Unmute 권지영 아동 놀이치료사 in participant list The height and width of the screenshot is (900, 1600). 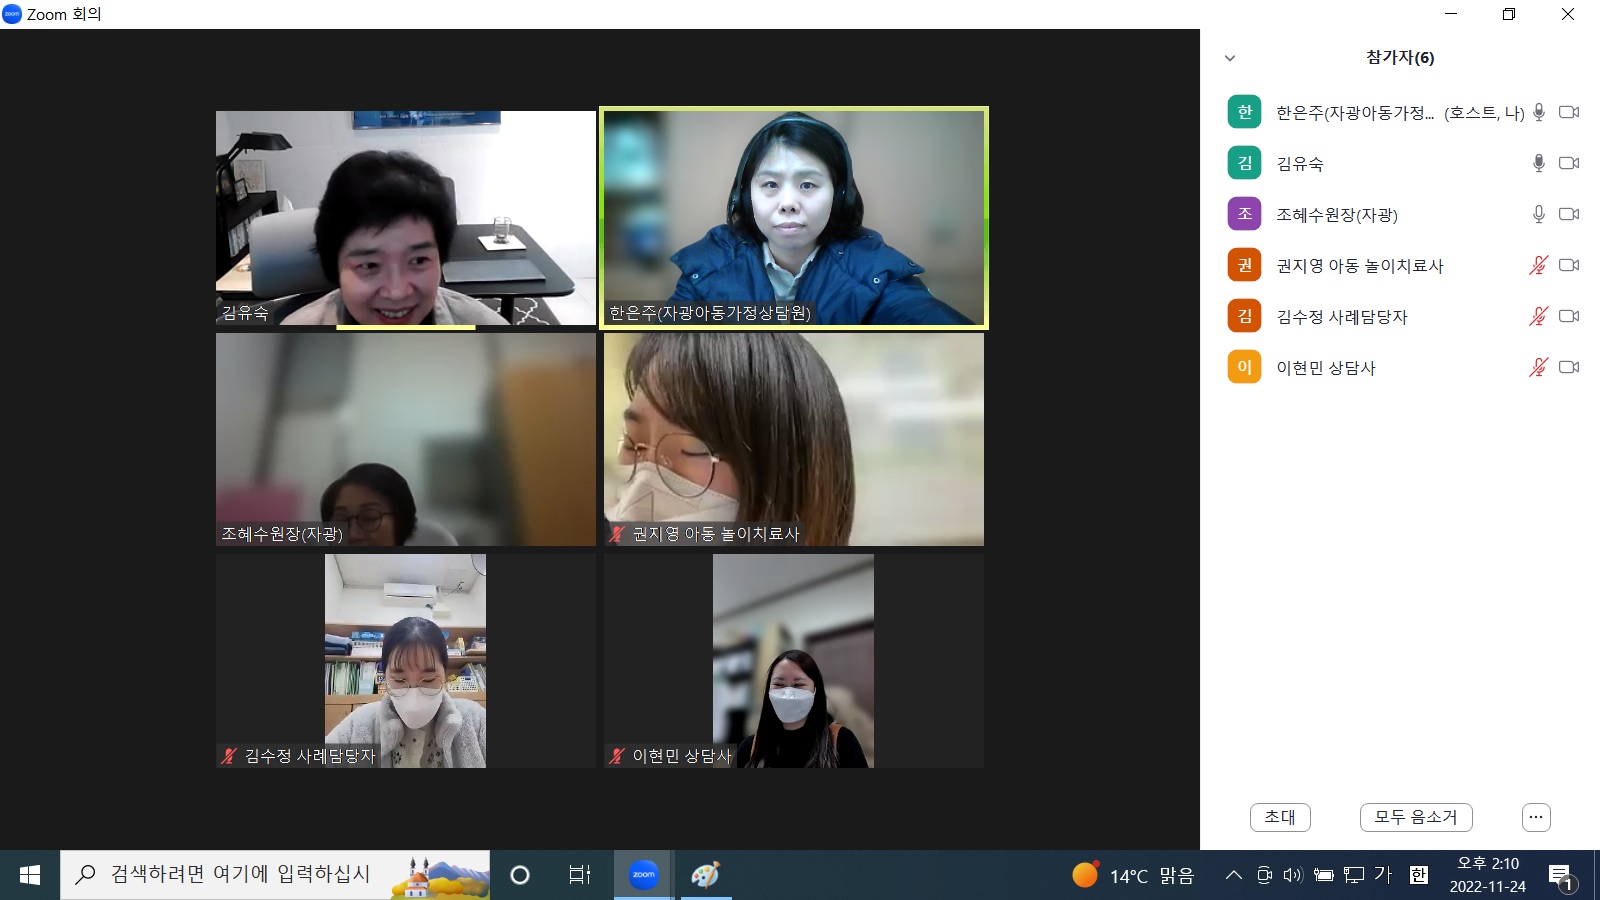(x=1538, y=265)
